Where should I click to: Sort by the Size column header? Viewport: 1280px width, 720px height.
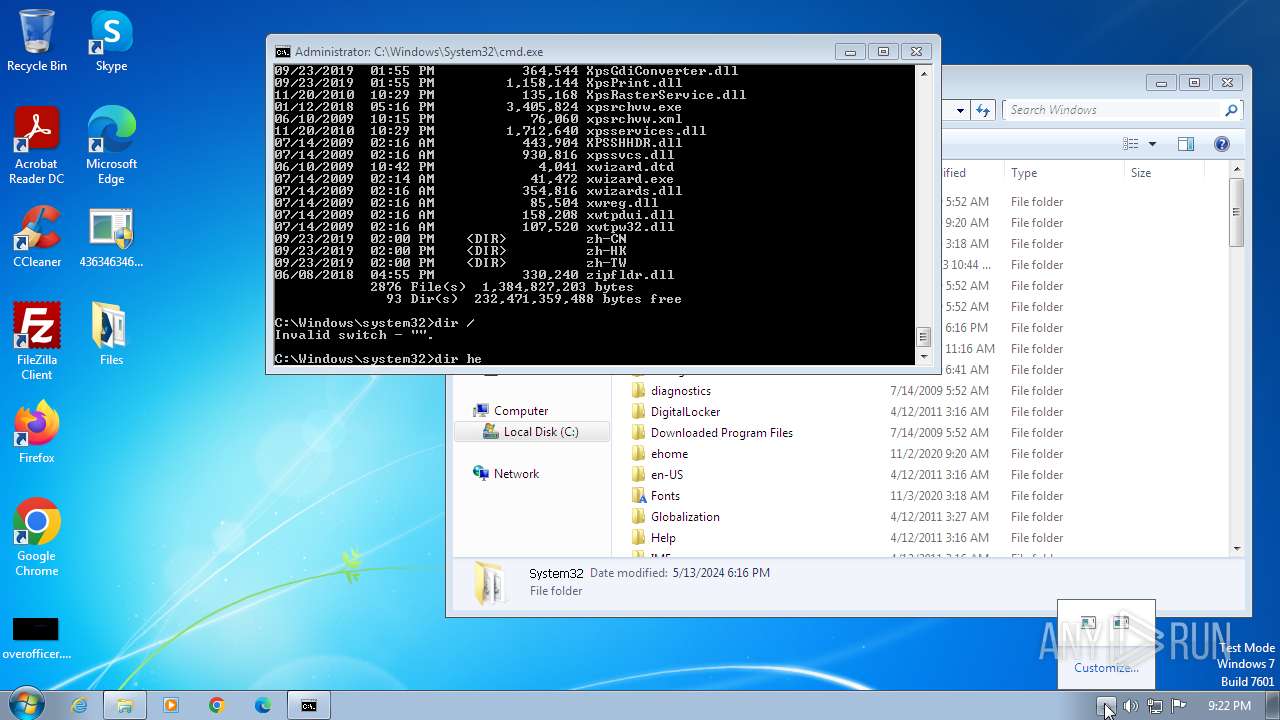1176,173
